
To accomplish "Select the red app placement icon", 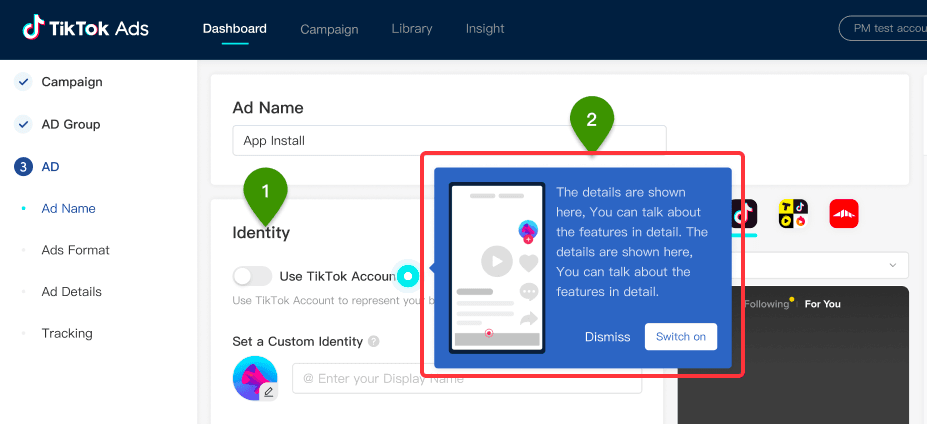I will click(843, 213).
